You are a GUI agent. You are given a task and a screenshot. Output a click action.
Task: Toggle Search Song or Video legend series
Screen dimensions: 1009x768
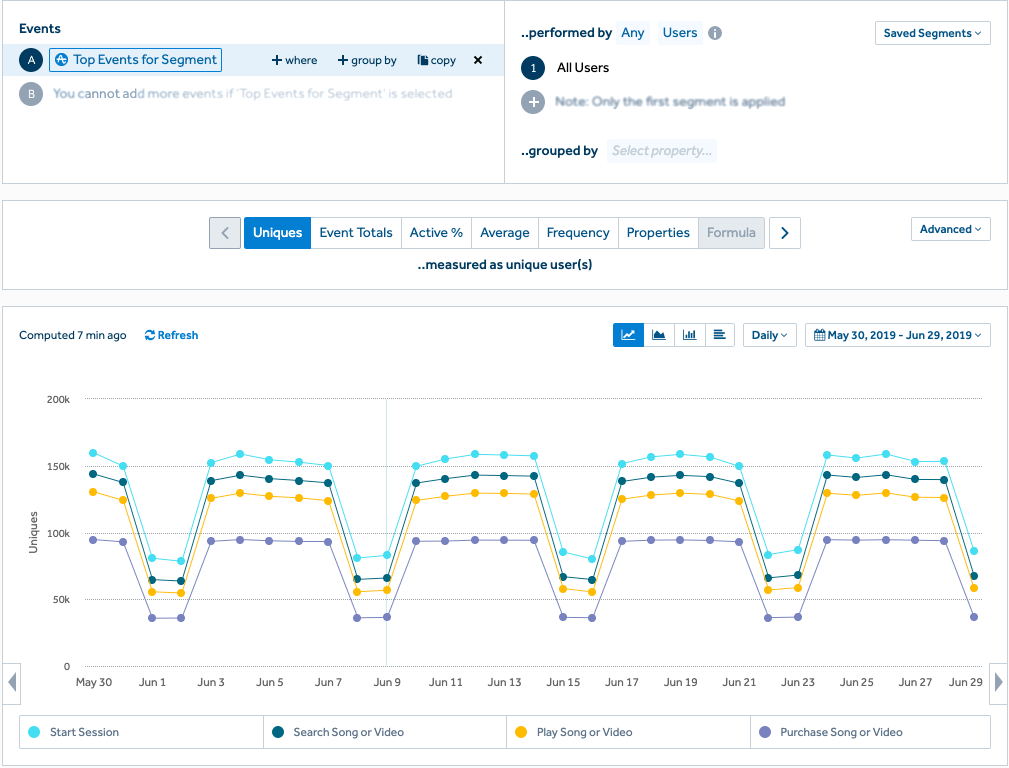coord(348,732)
